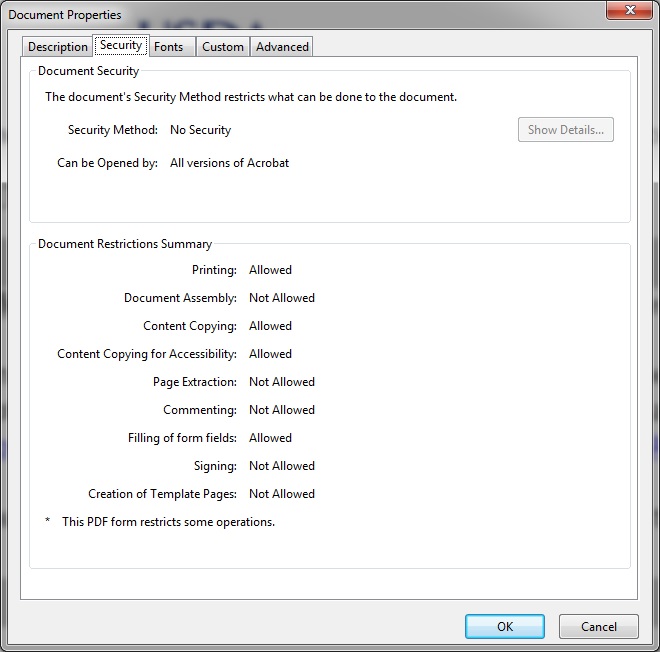Click the Printing restriction label
The width and height of the screenshot is (660, 652).
214,270
